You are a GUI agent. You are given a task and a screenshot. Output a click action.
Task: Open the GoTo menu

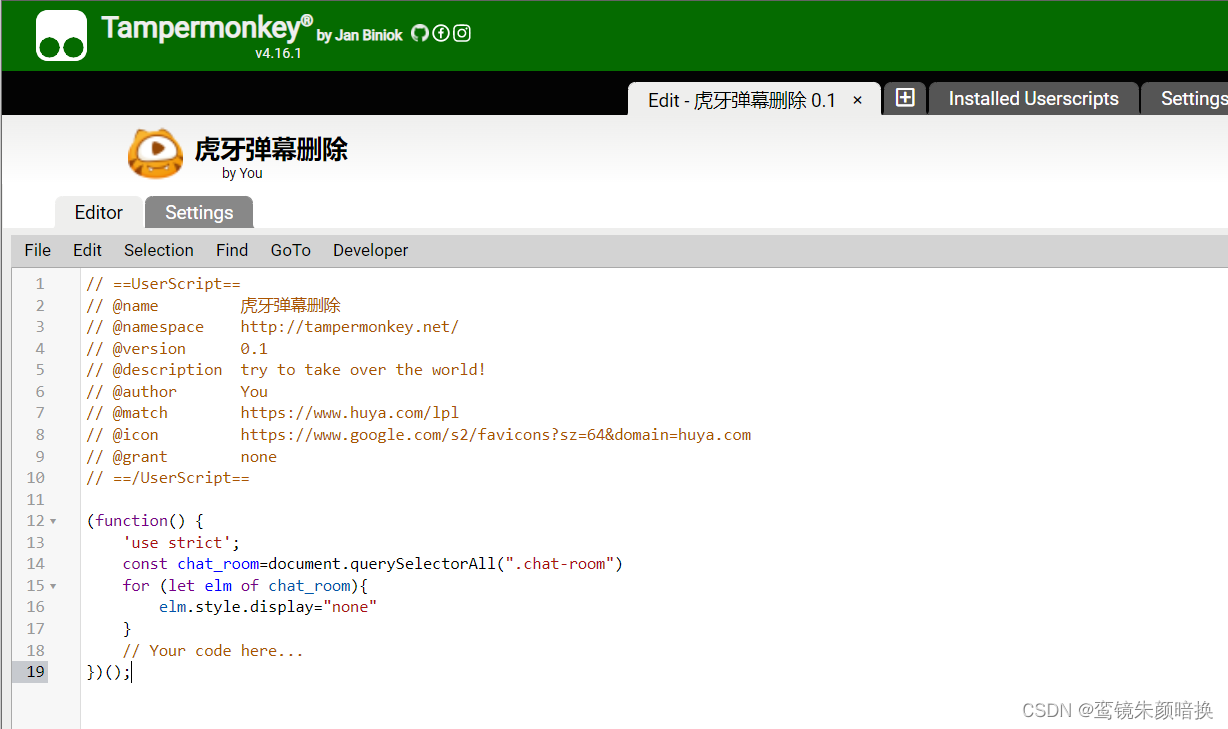click(x=290, y=250)
